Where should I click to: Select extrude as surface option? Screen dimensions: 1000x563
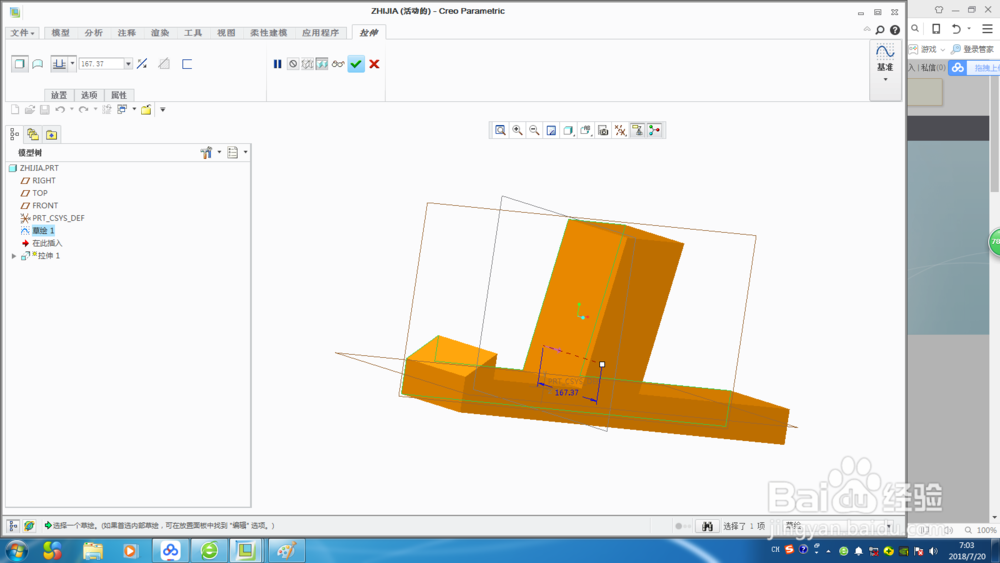point(38,64)
